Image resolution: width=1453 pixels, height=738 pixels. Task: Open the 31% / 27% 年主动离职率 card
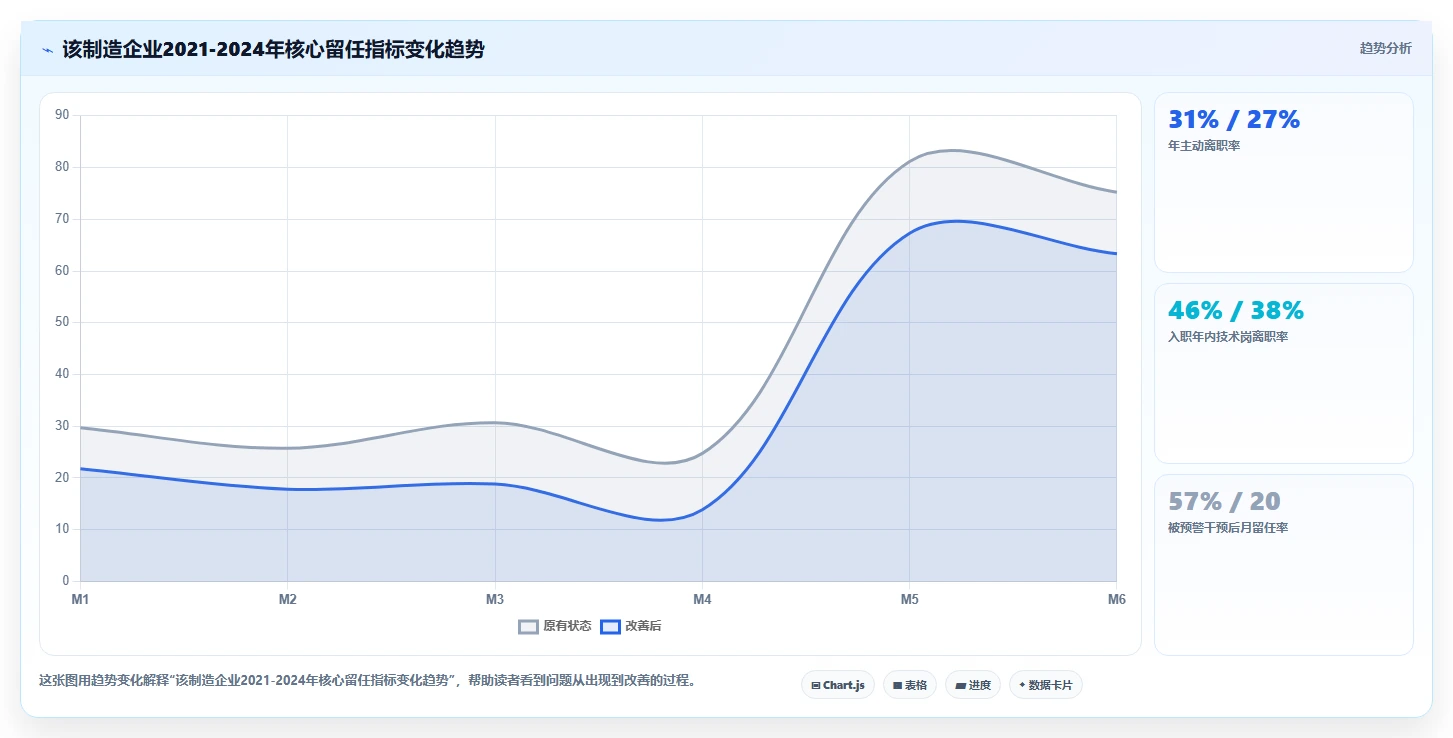(x=1284, y=182)
